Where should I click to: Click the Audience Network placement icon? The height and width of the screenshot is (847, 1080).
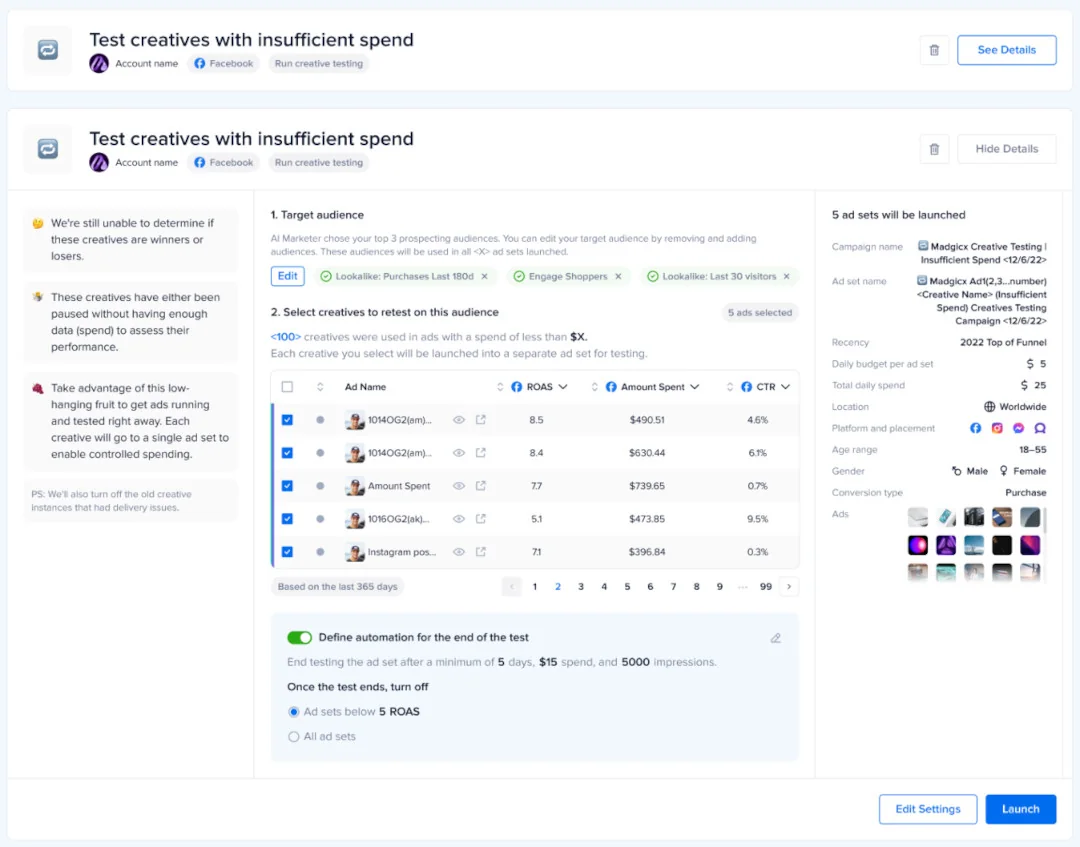[x=1039, y=428]
